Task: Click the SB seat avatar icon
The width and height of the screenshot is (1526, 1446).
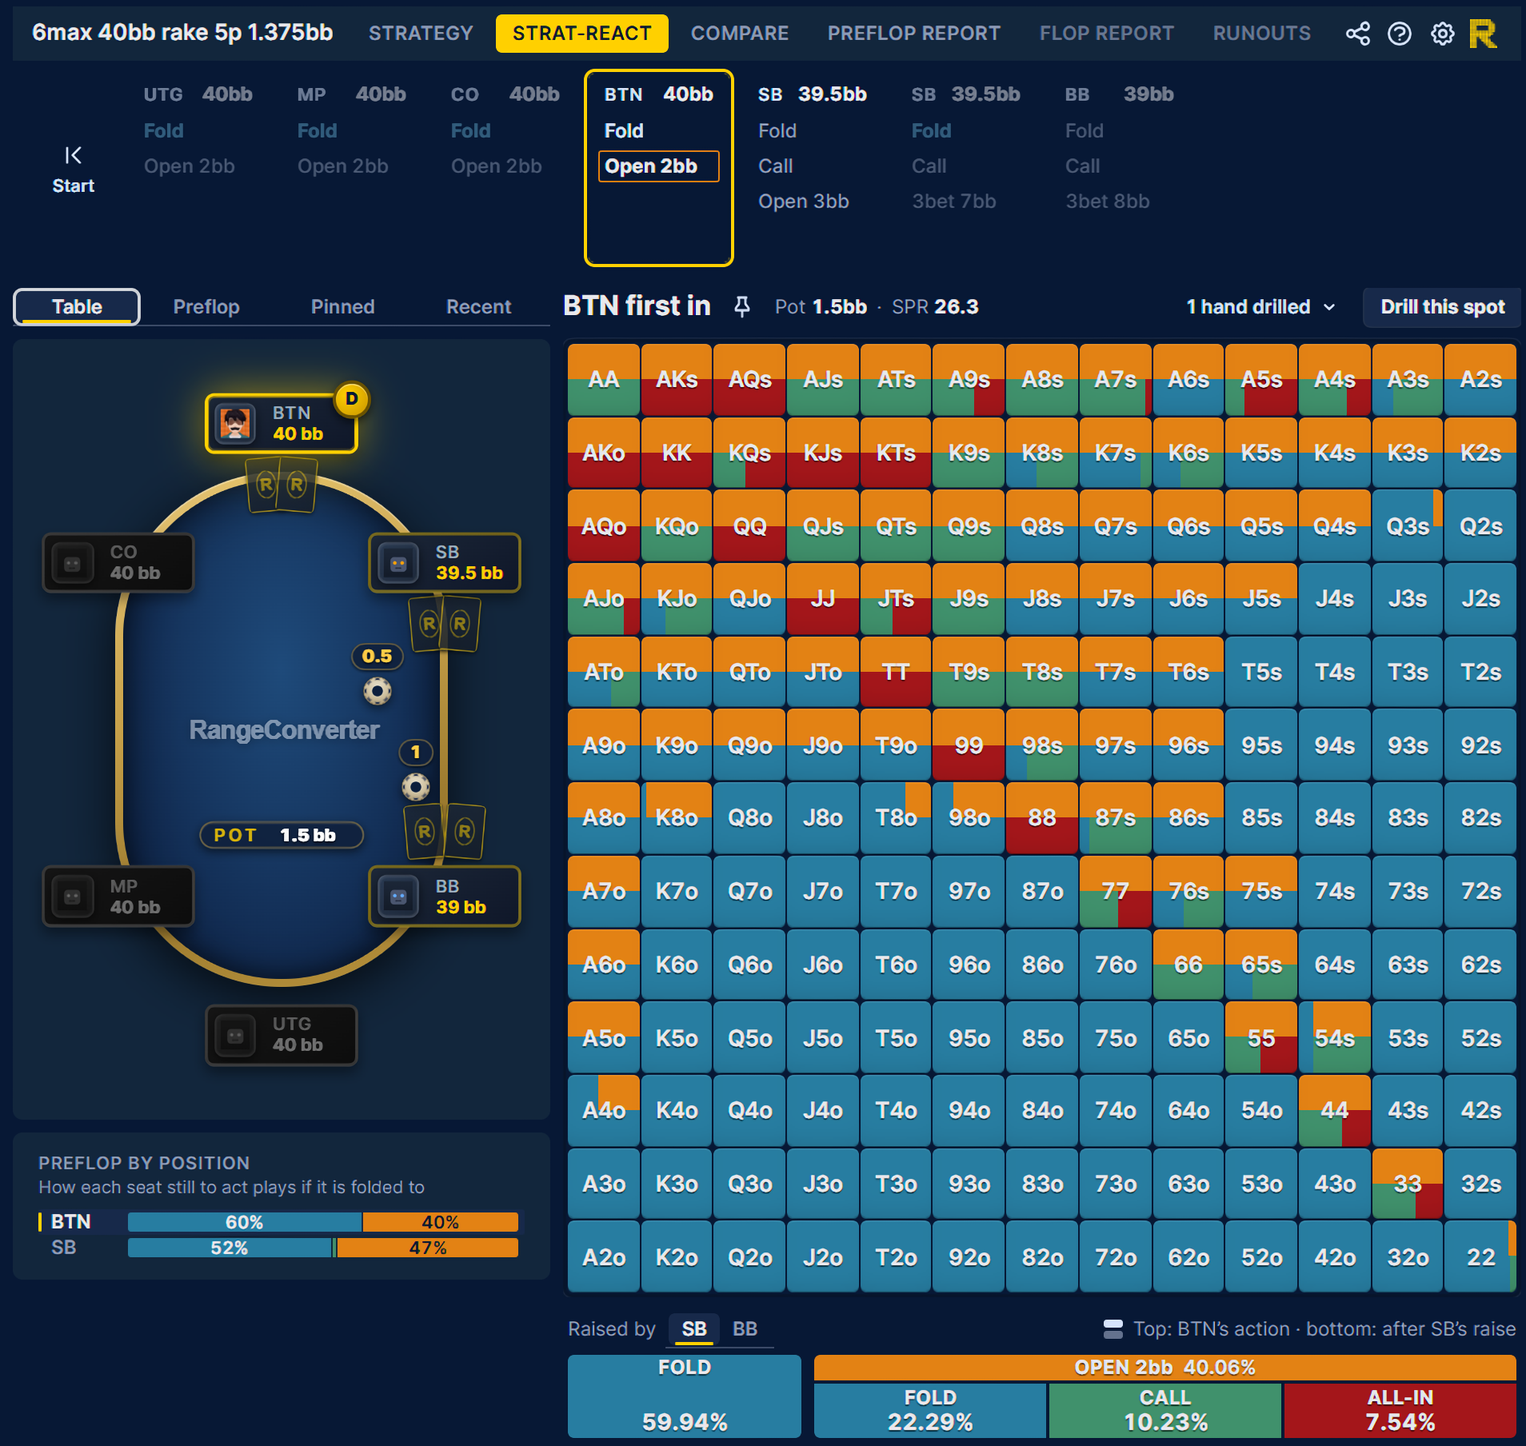Action: point(398,563)
